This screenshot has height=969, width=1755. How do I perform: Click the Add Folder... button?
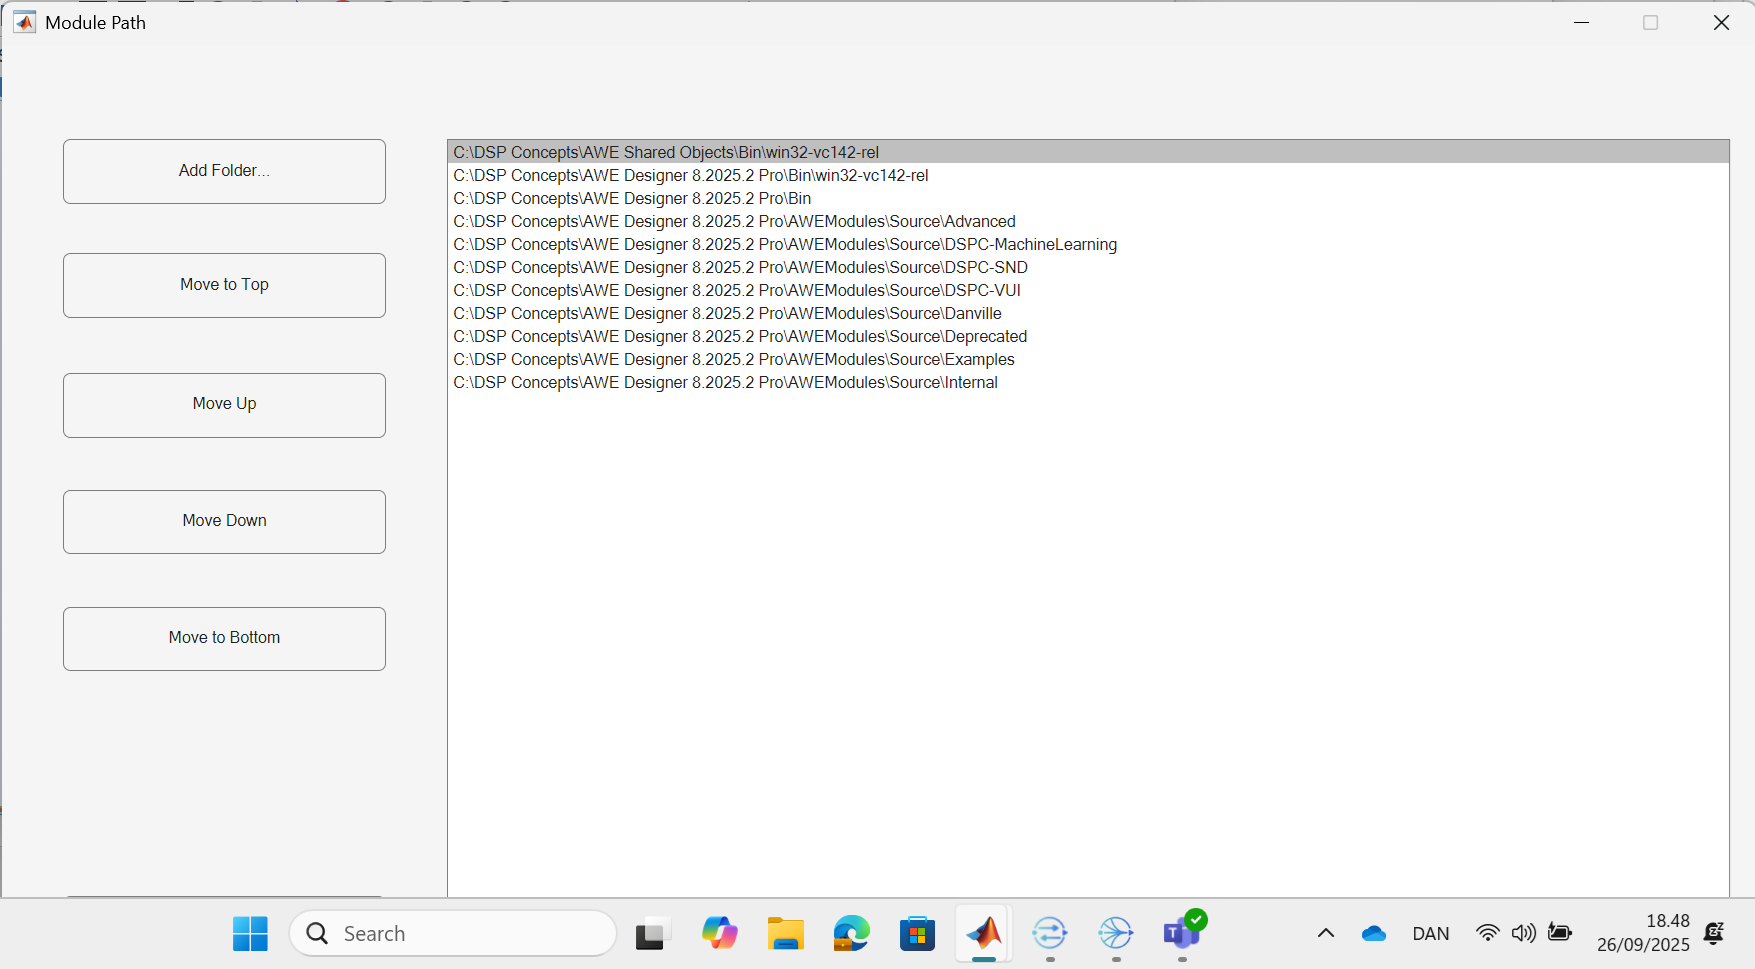(224, 171)
